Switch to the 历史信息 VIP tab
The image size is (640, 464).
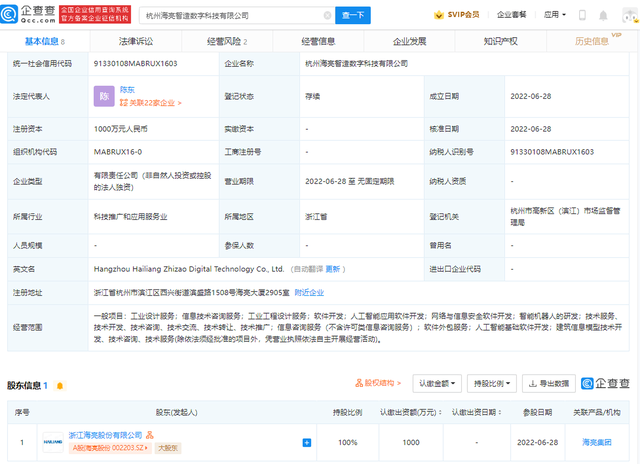[593, 41]
